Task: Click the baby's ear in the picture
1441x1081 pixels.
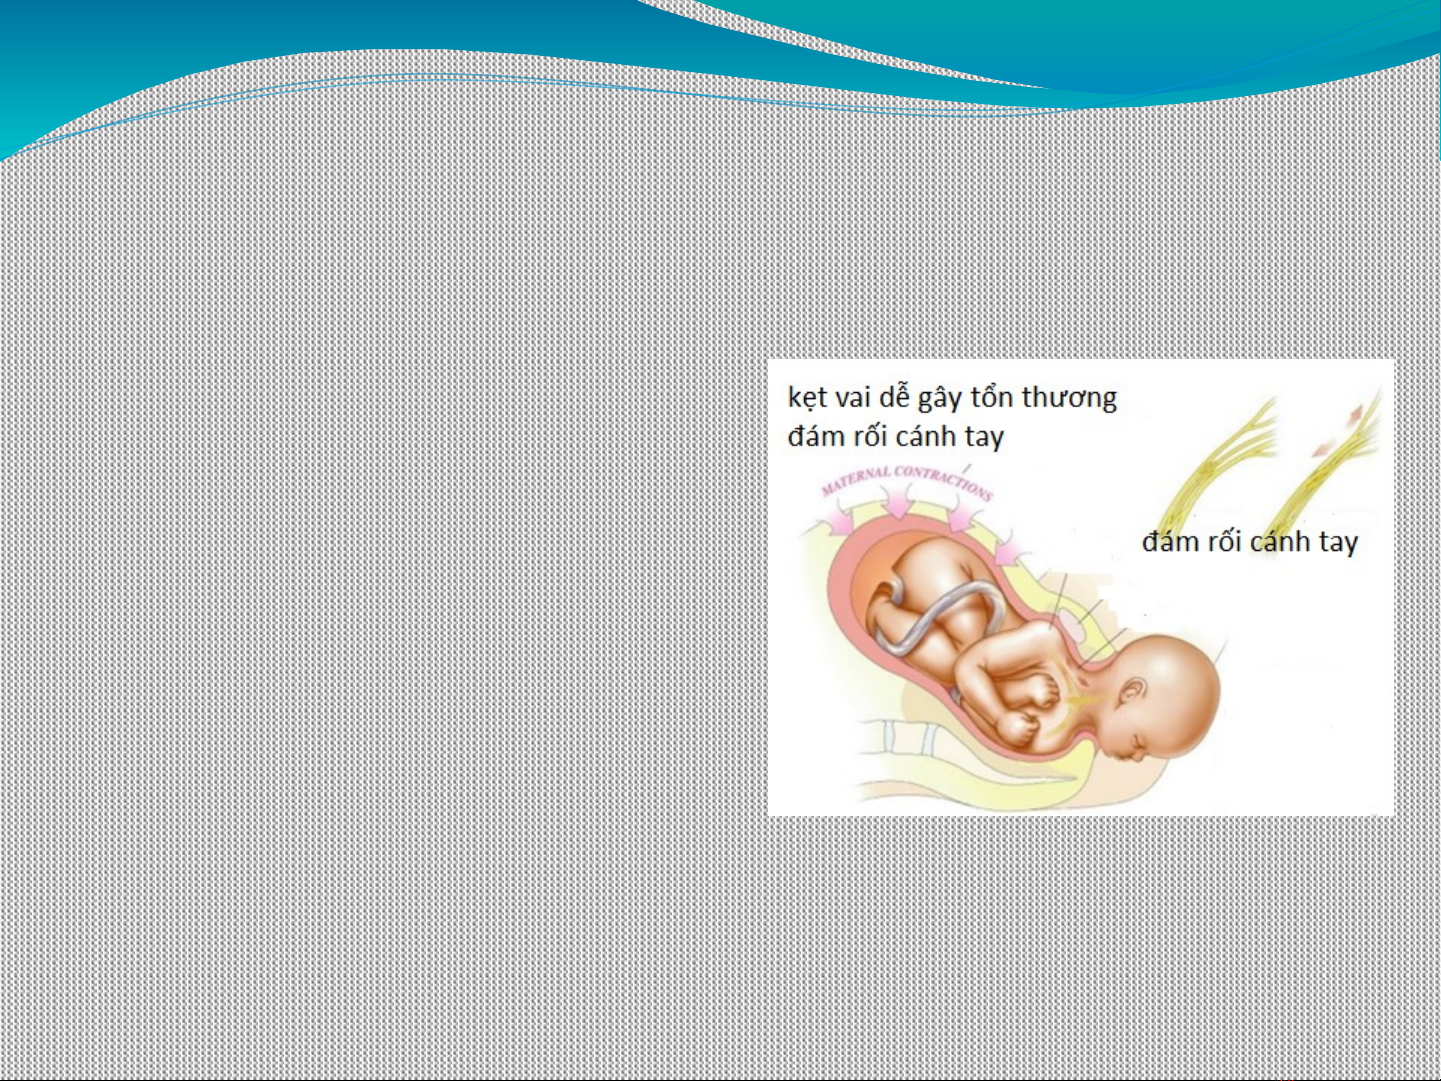Action: click(1134, 689)
